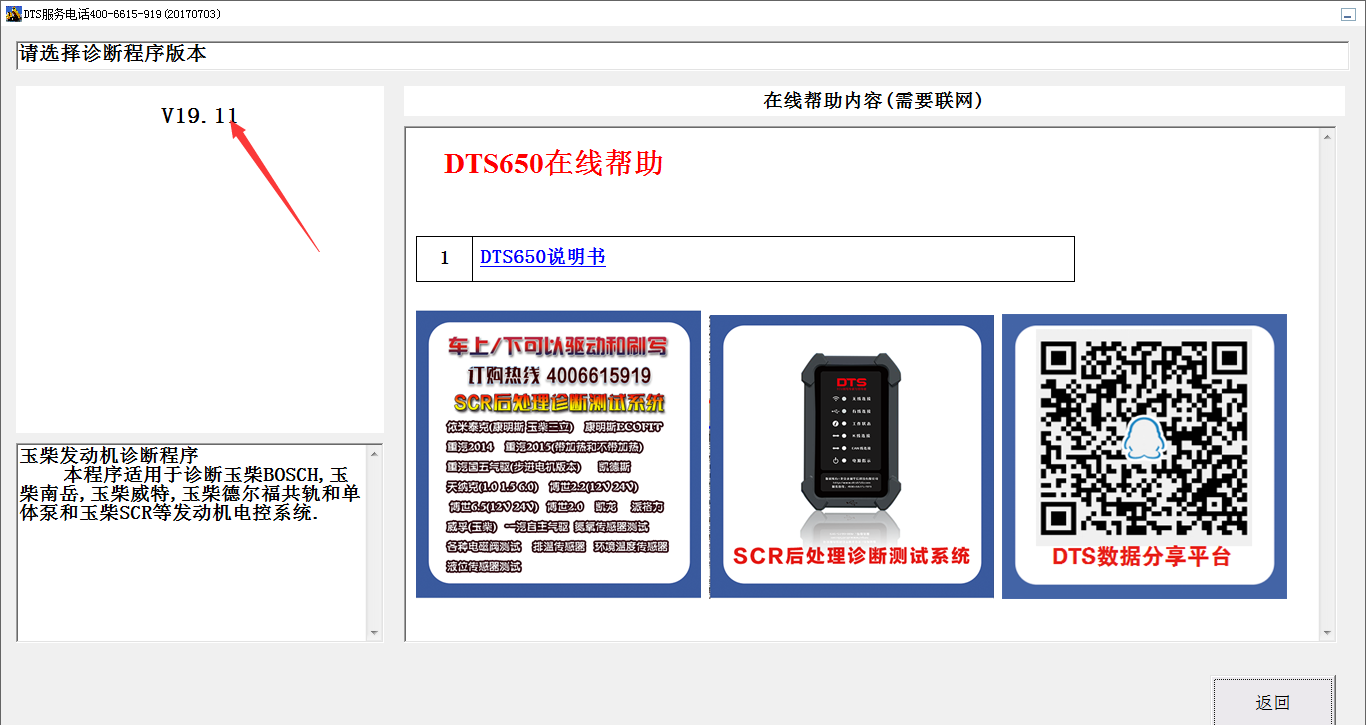This screenshot has width=1366, height=725.
Task: Click the 请选择诊断程序版本 header field
Action: click(x=683, y=55)
